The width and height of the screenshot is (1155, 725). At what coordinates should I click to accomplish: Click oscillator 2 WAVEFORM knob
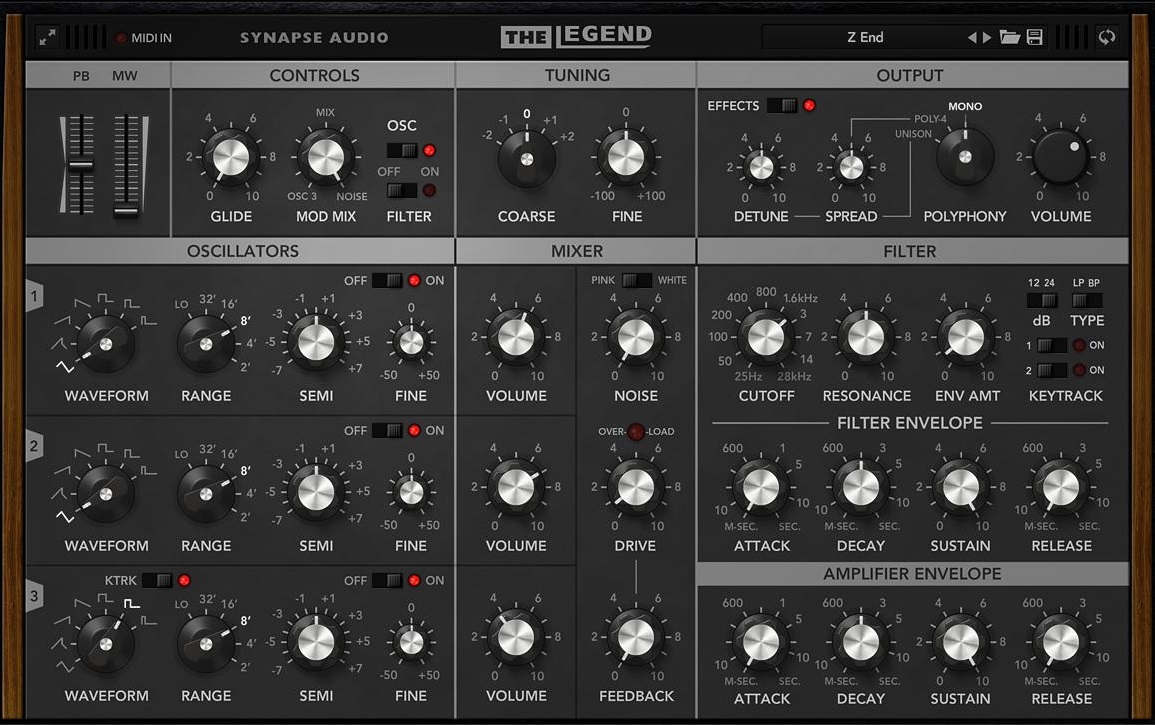pyautogui.click(x=106, y=494)
